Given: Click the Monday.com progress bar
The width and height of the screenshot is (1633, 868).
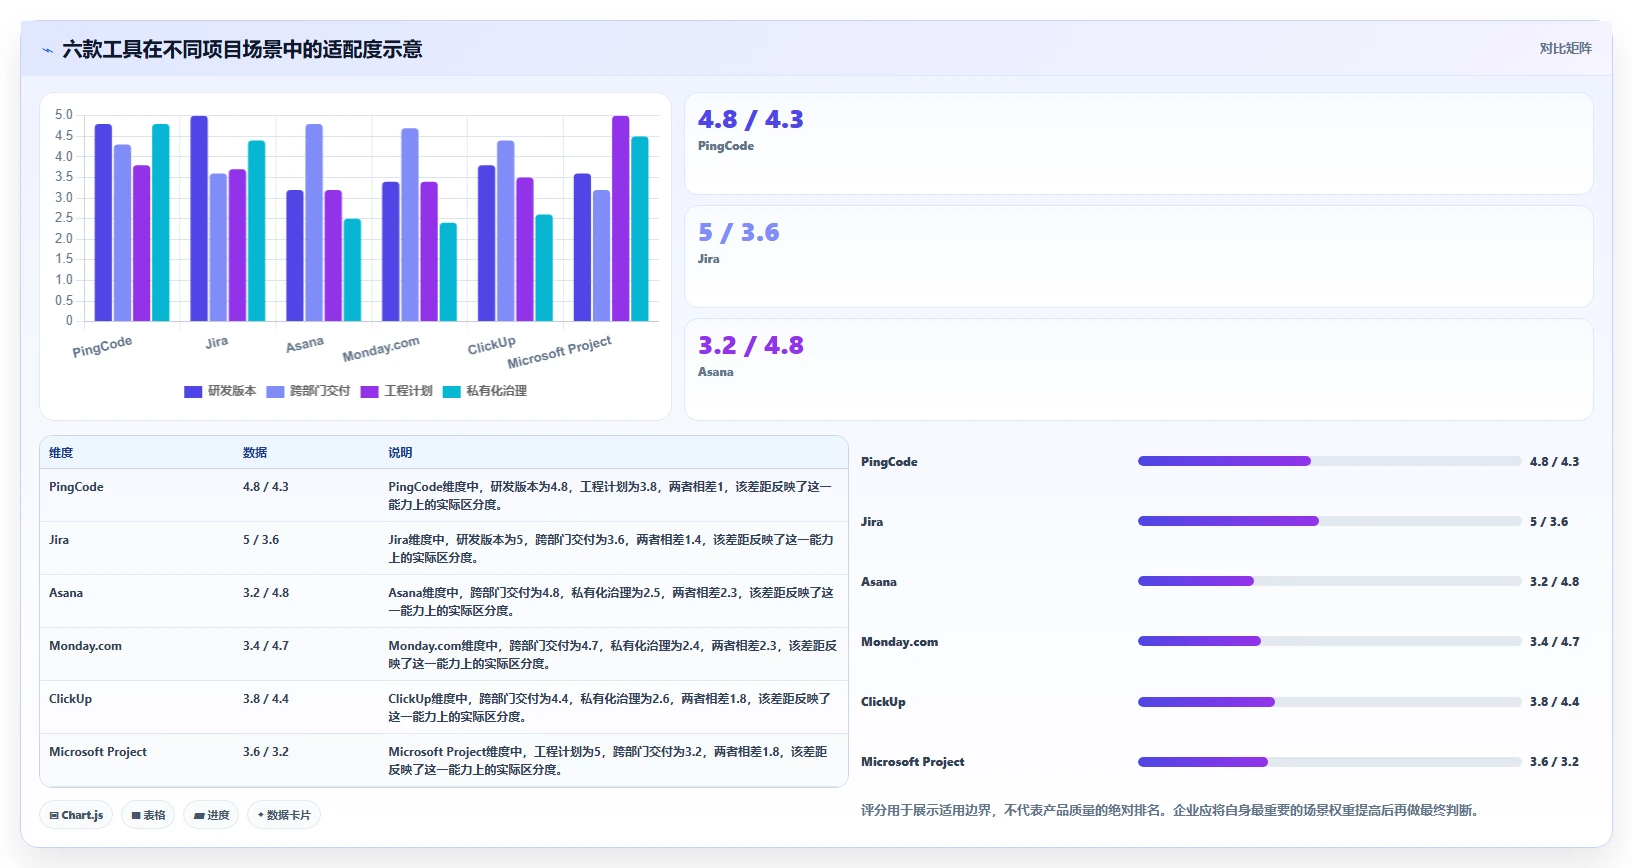Looking at the screenshot, I should (1329, 641).
